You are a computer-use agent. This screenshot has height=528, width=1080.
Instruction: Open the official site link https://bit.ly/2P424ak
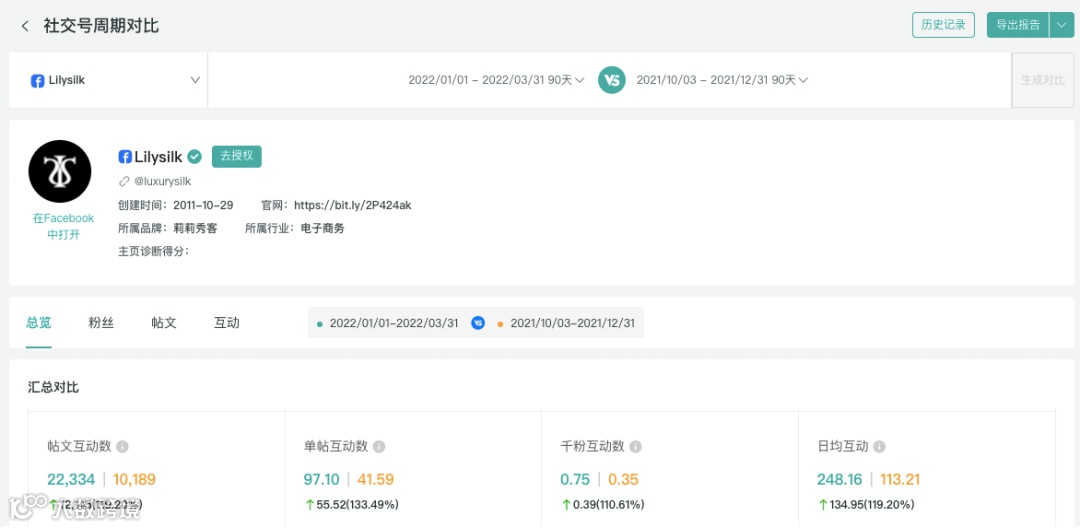(353, 205)
